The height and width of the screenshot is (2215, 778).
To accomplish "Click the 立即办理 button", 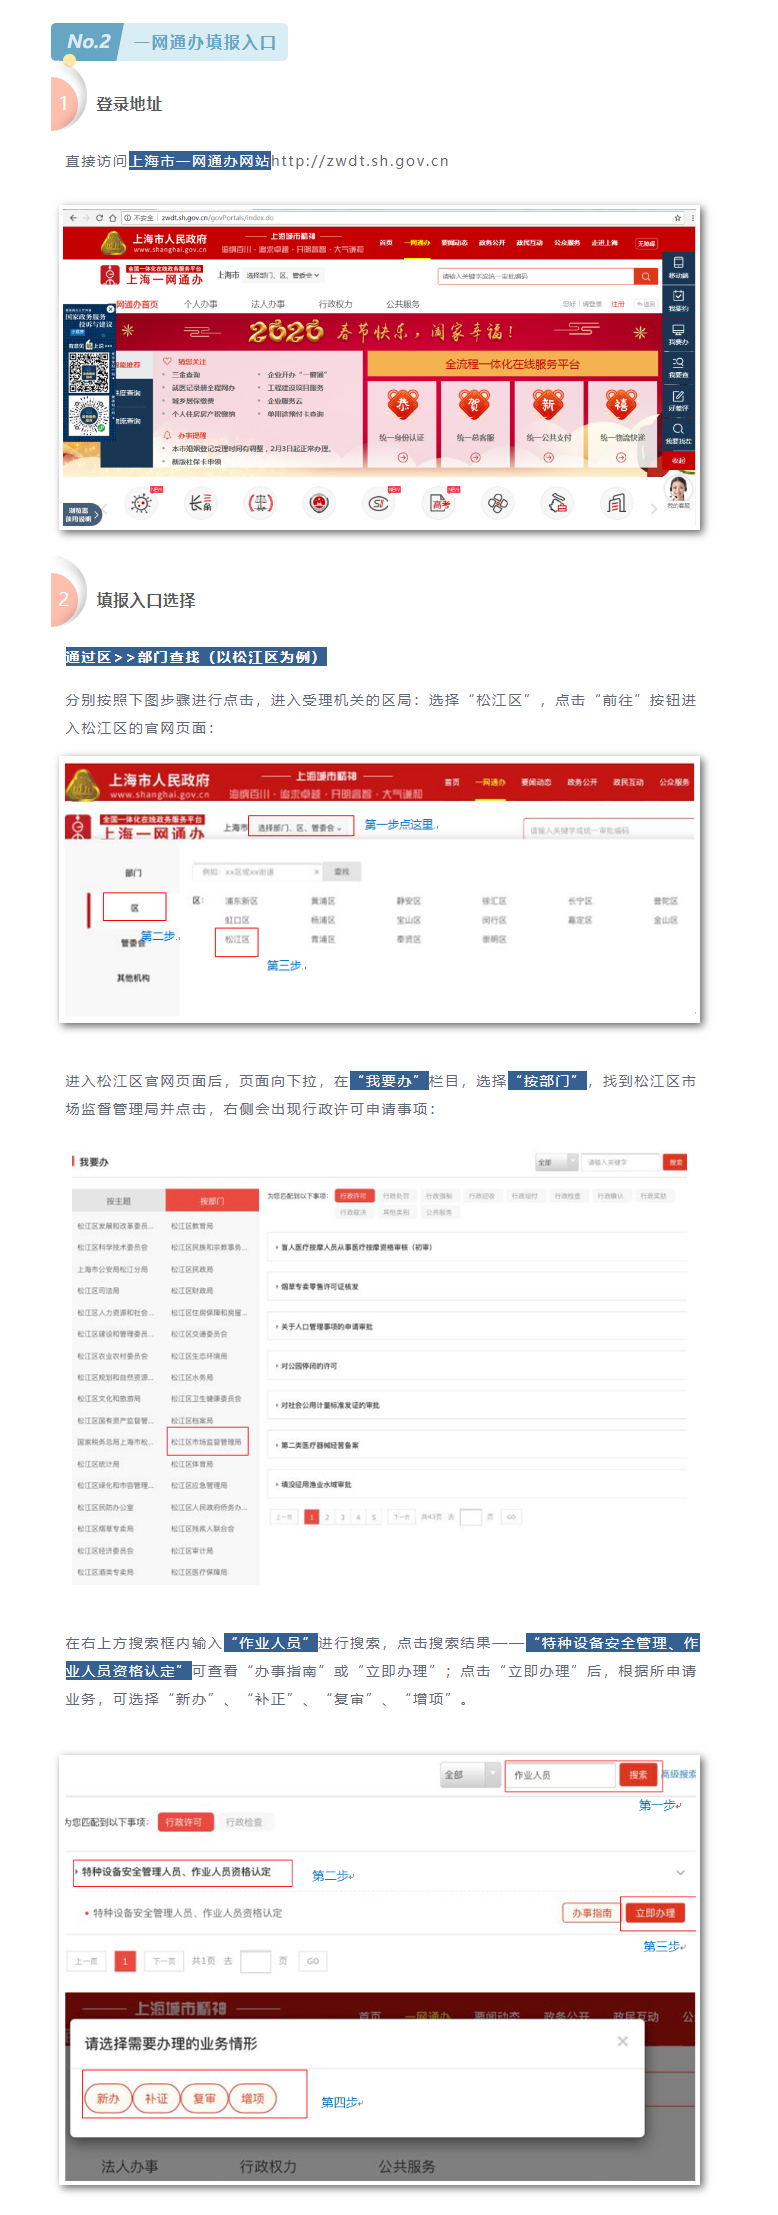I will (x=654, y=1913).
